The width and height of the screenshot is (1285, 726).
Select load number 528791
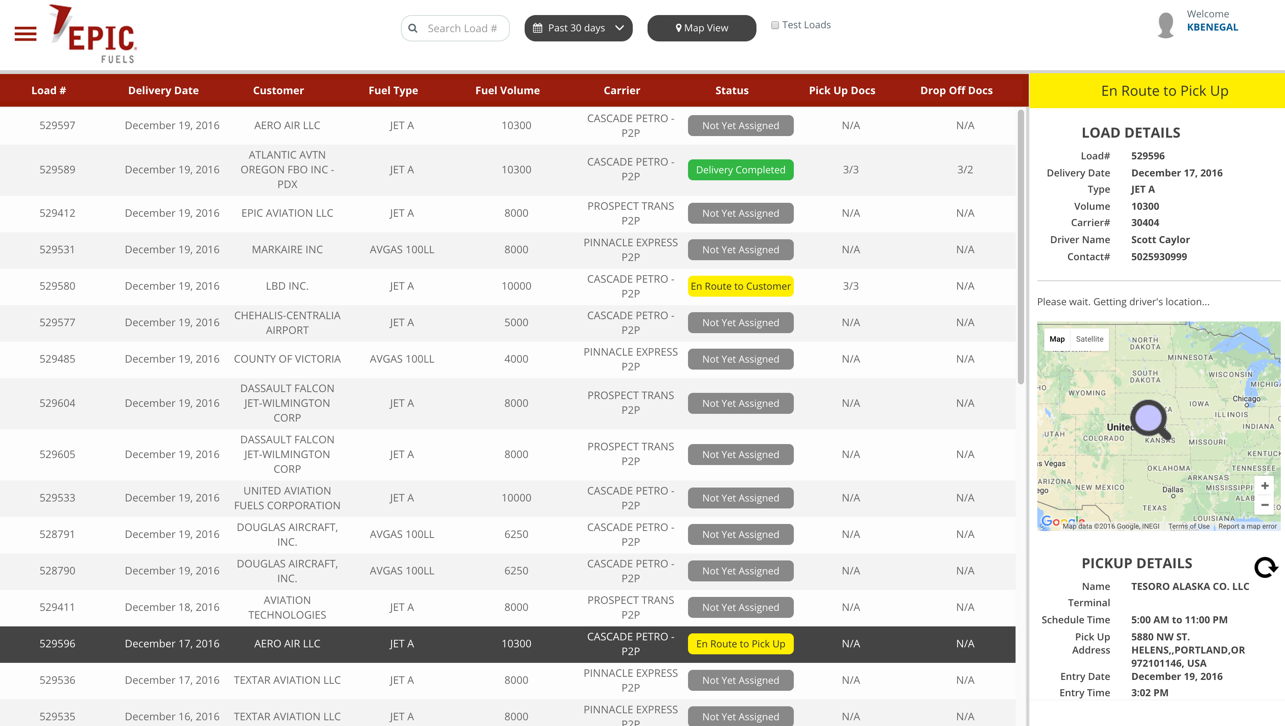[x=57, y=534]
